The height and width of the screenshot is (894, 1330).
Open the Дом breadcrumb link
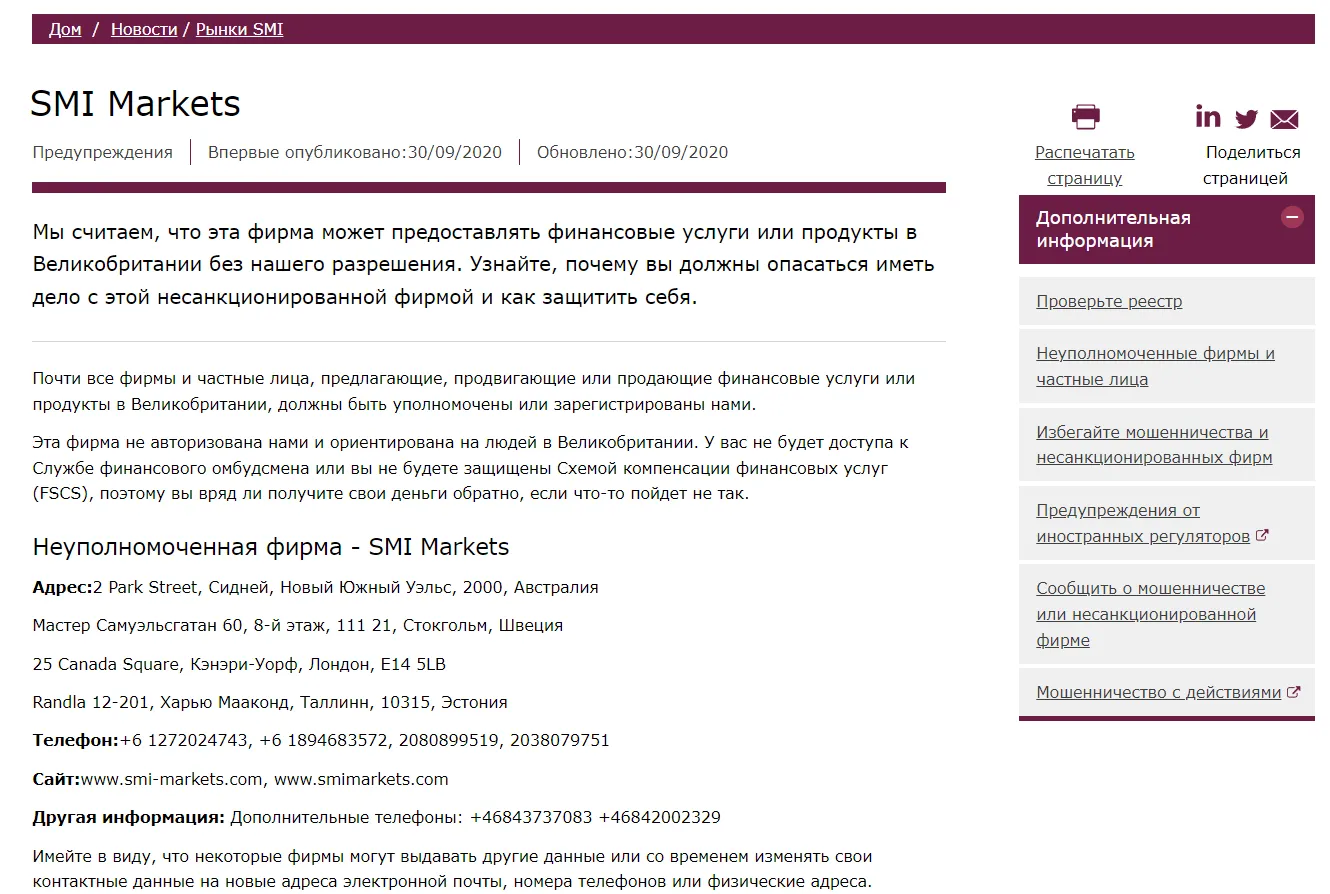click(65, 29)
